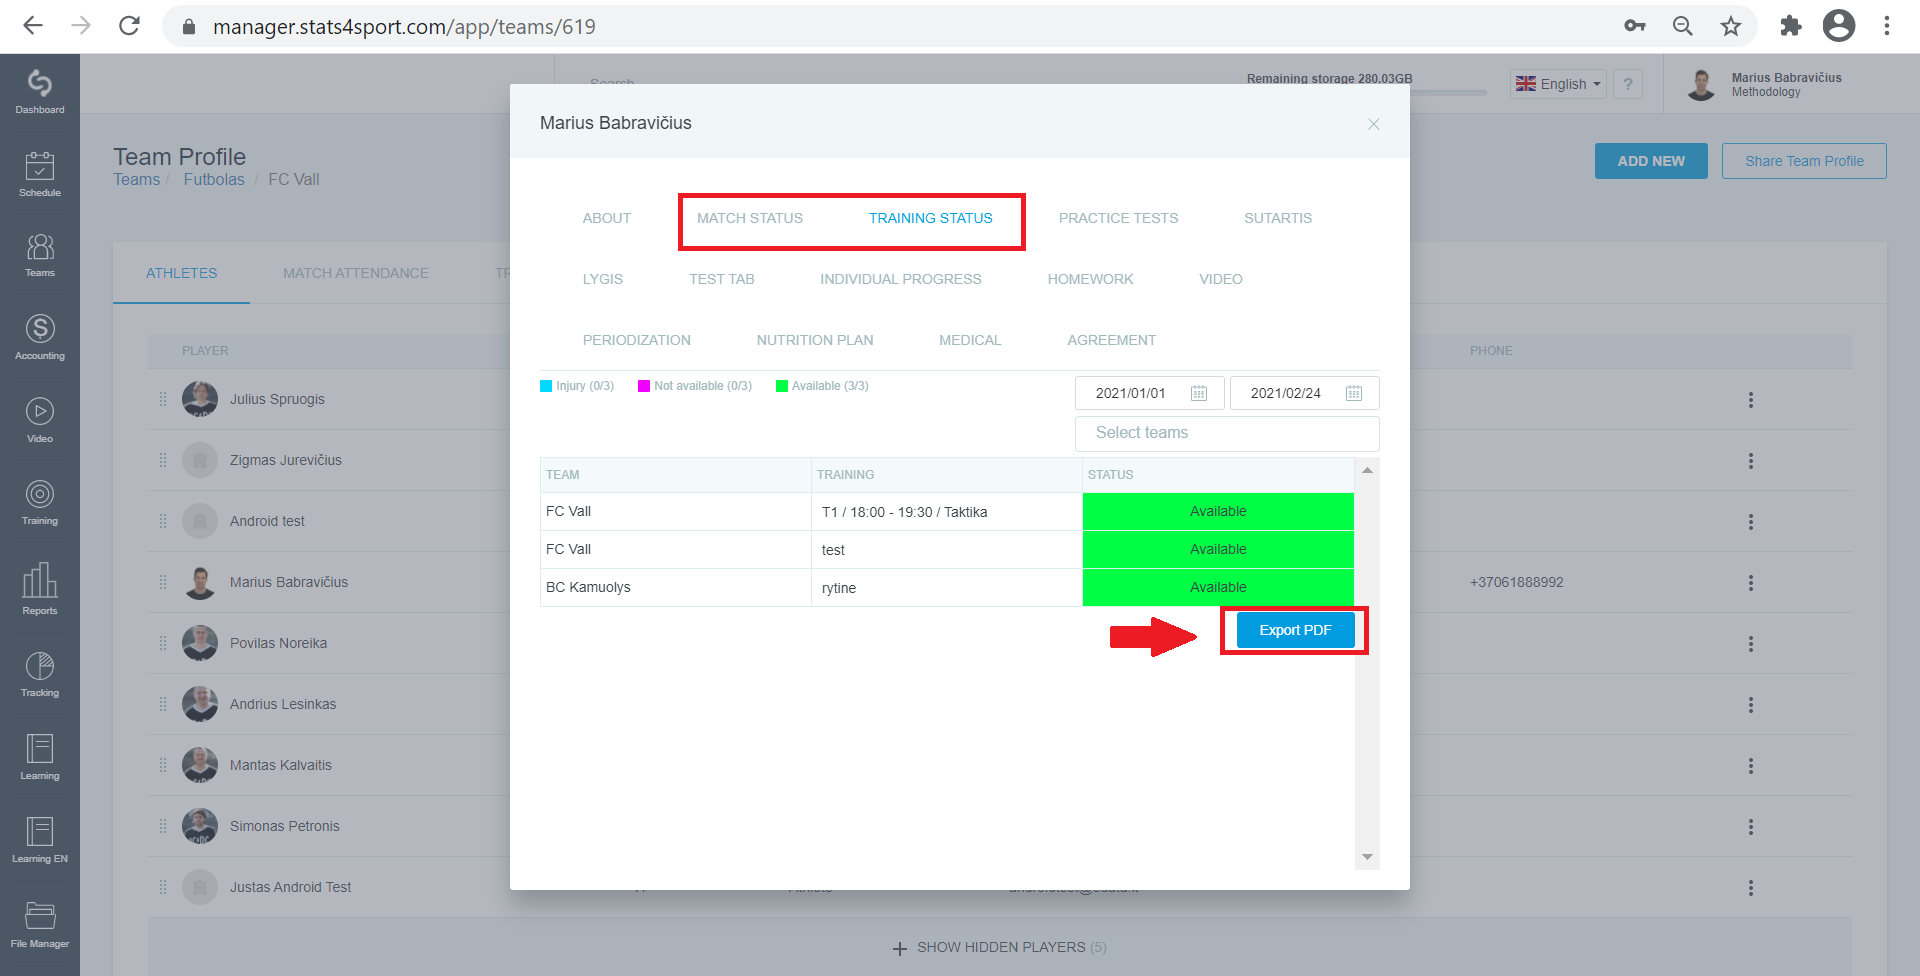The width and height of the screenshot is (1920, 976).
Task: Click the help question mark icon
Action: (x=1628, y=84)
